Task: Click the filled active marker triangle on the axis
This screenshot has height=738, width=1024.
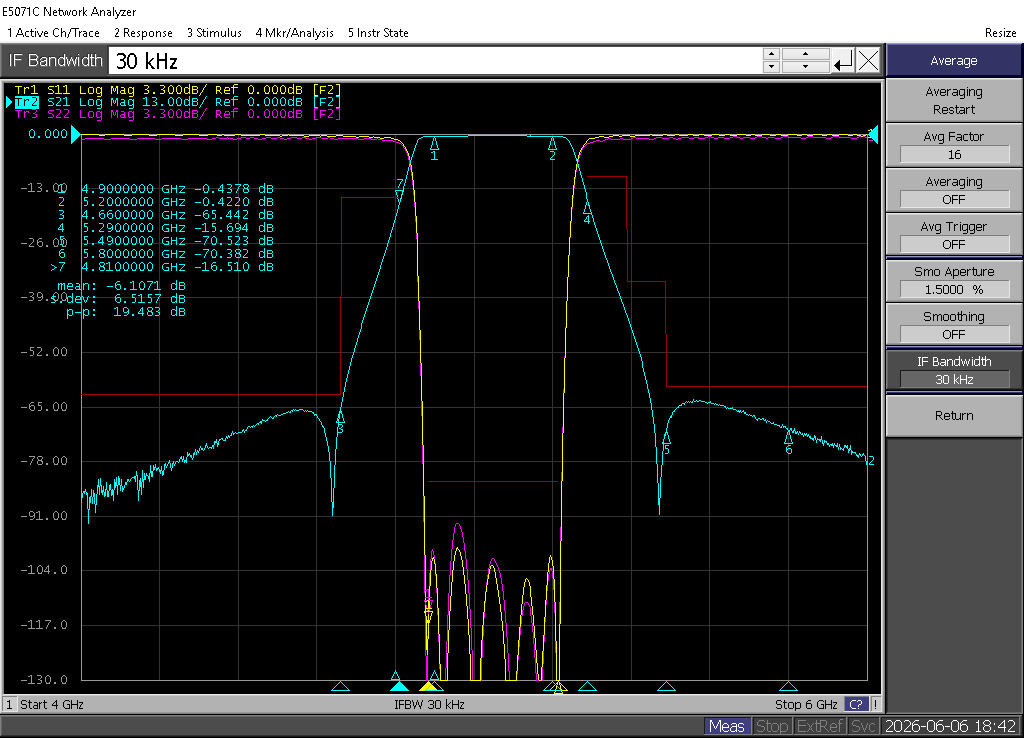Action: pos(399,686)
